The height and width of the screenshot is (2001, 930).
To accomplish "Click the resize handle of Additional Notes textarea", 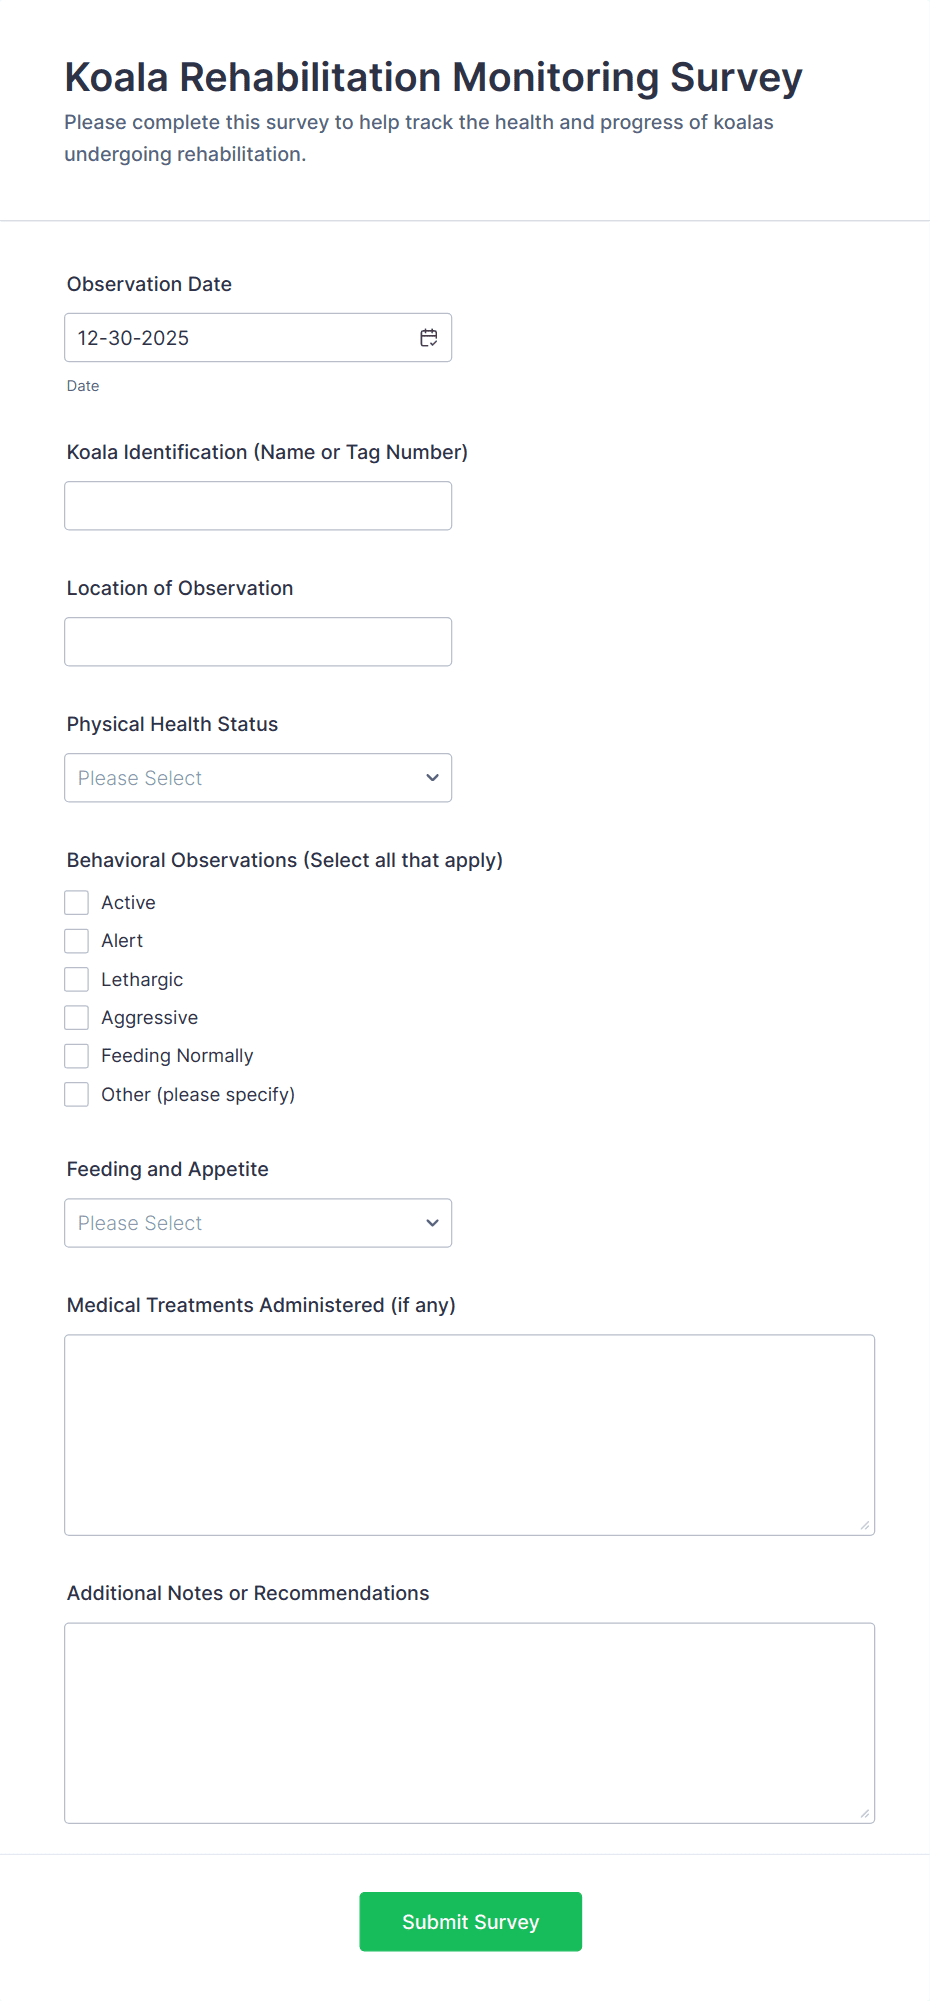I will 864,1814.
